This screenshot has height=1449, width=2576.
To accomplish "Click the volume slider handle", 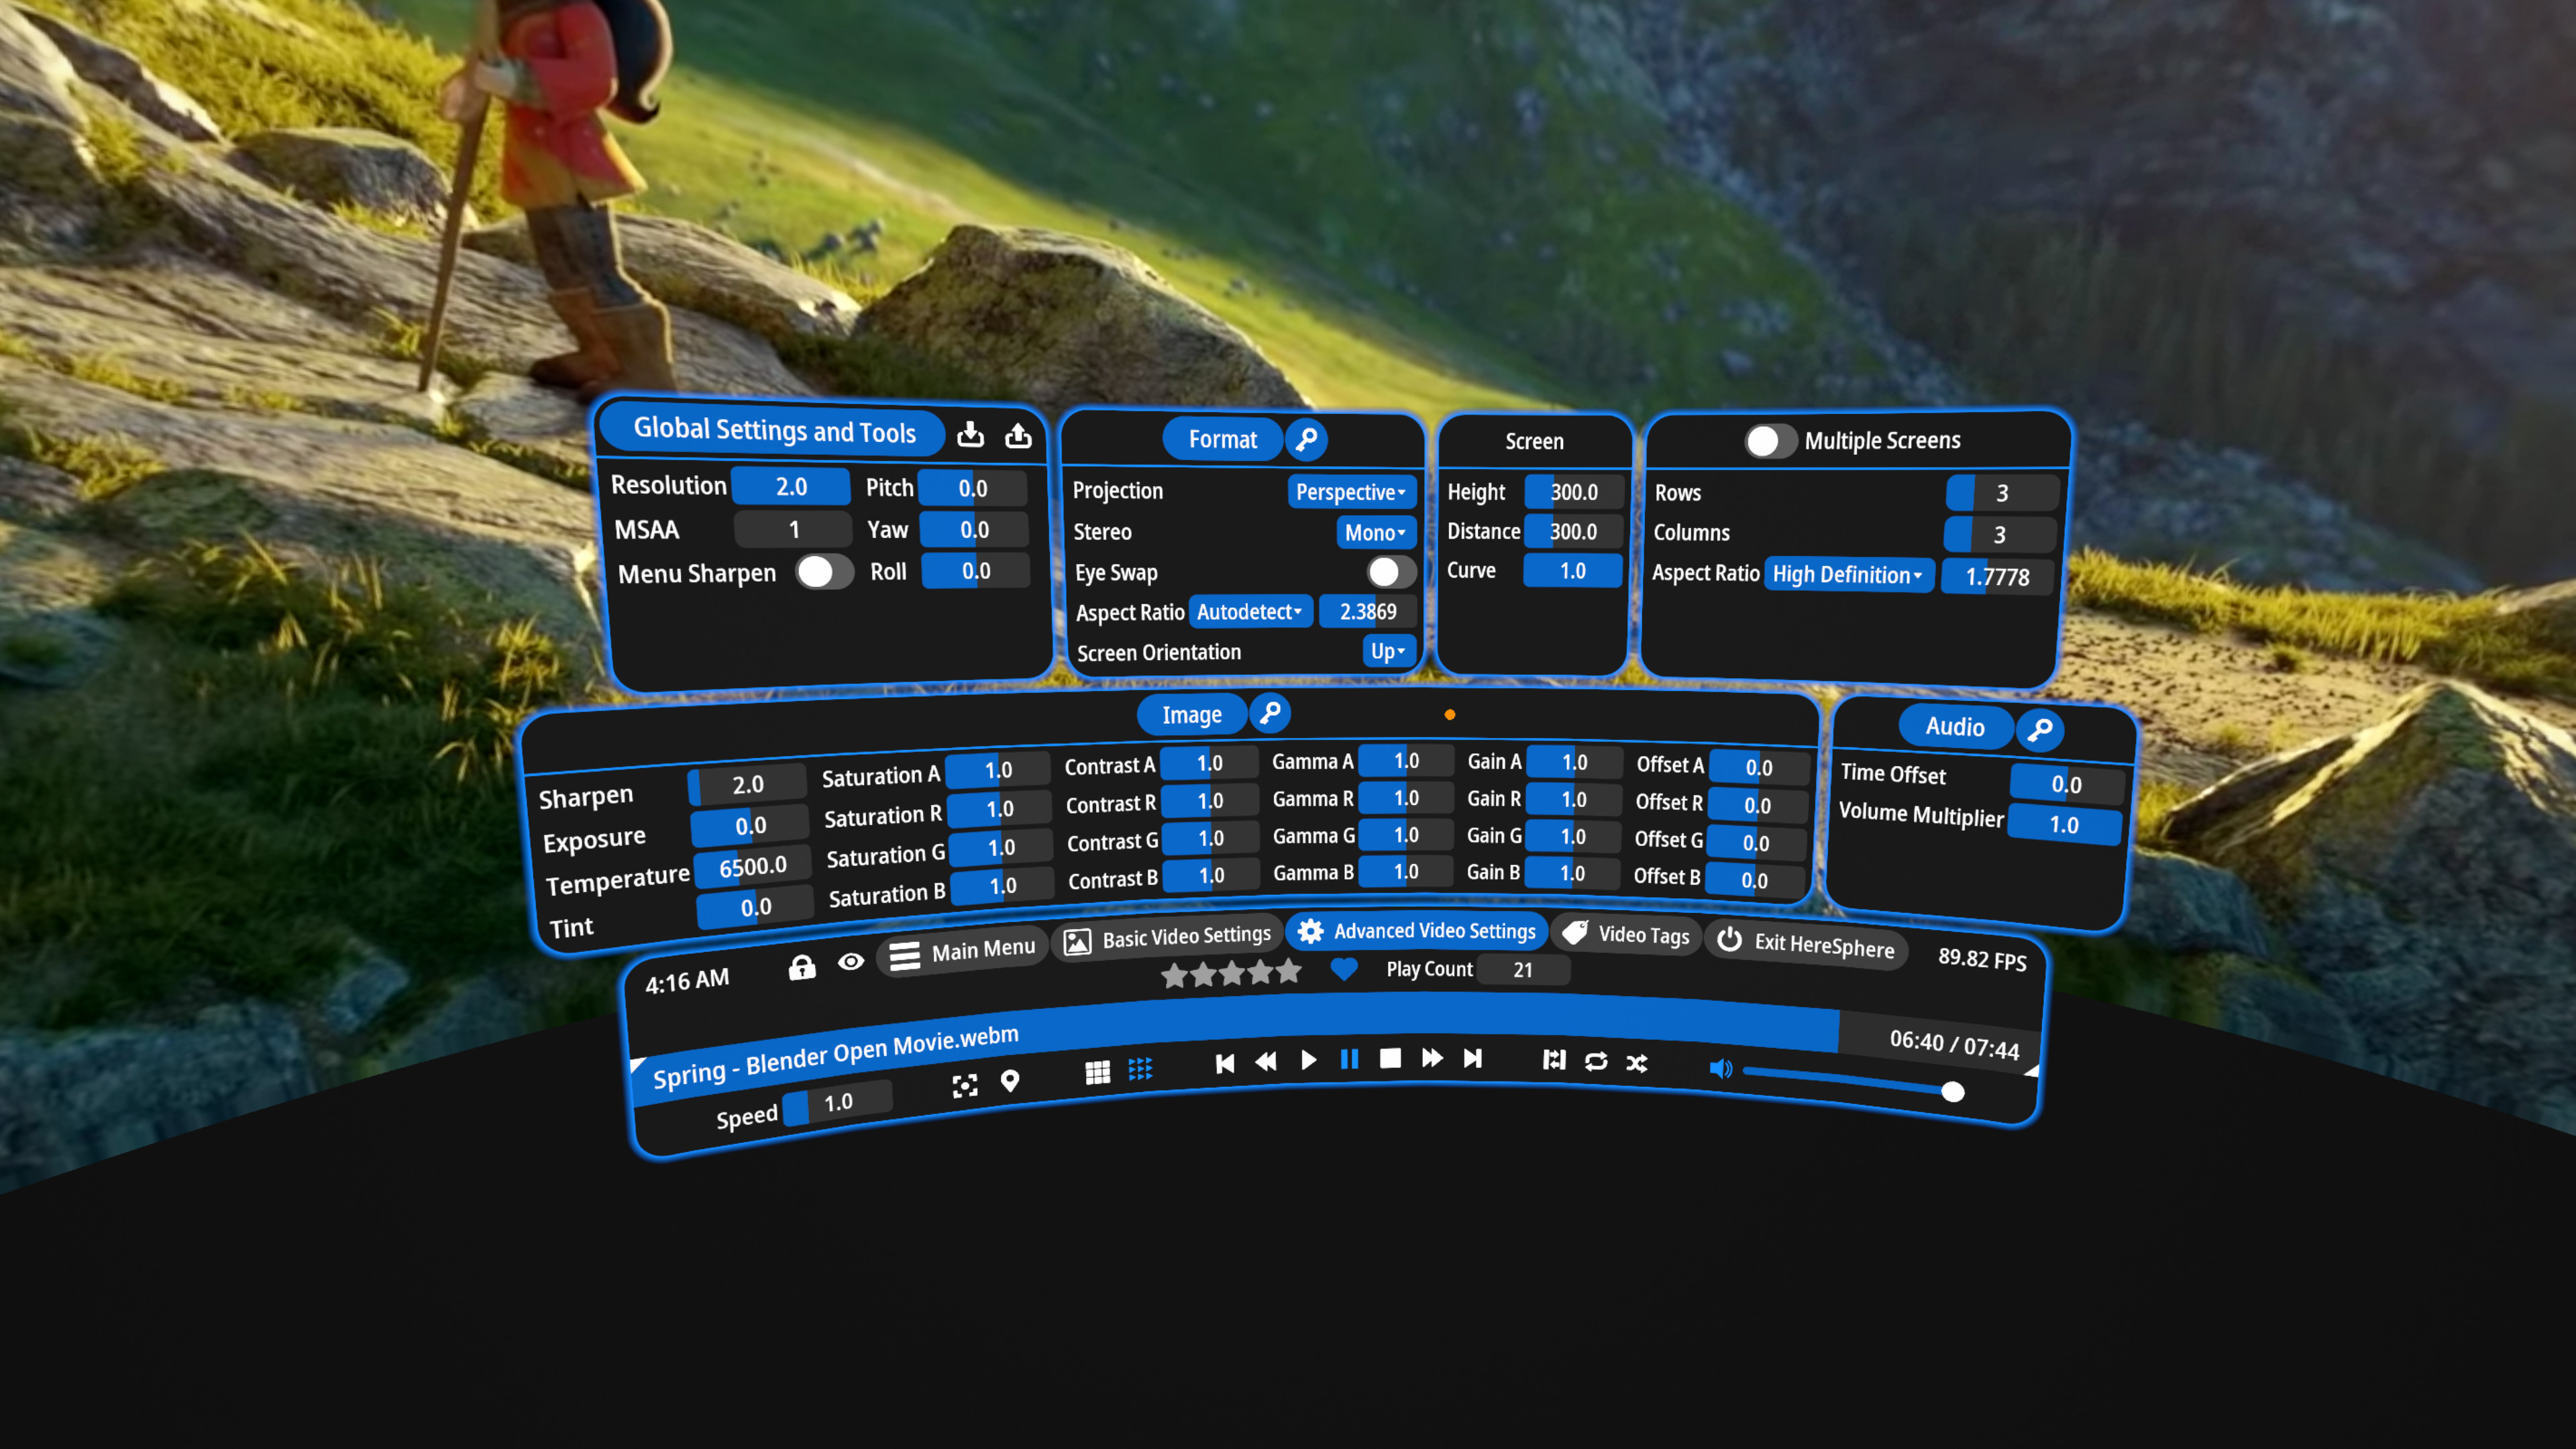I will click(1953, 1093).
